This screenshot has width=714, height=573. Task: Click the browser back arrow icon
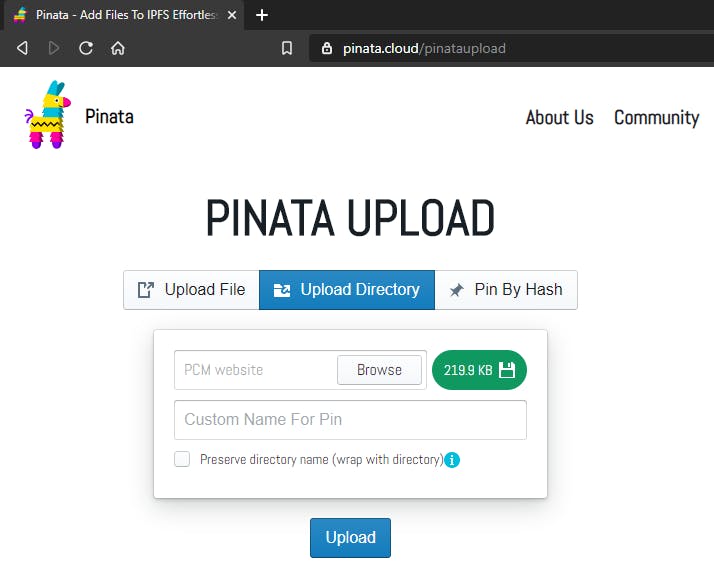pos(22,48)
